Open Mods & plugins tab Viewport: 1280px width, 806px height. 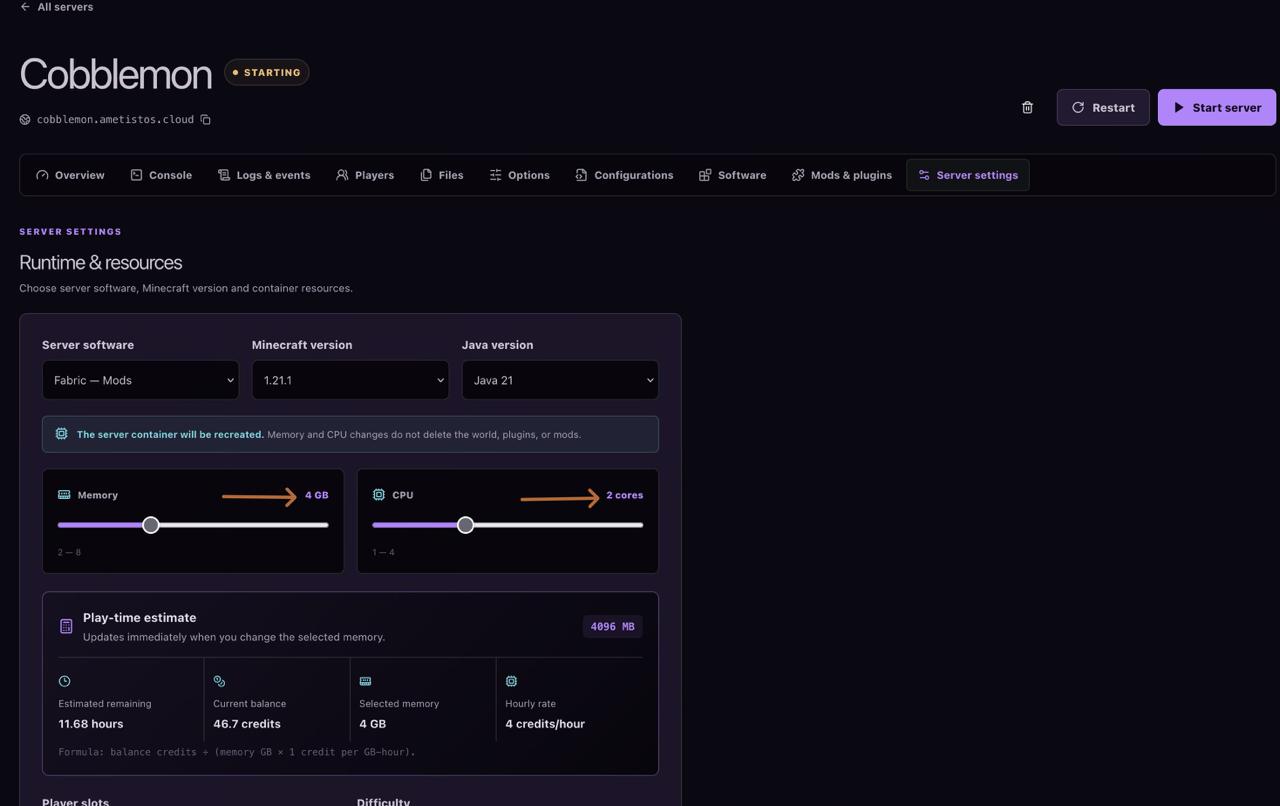pyautogui.click(x=842, y=175)
